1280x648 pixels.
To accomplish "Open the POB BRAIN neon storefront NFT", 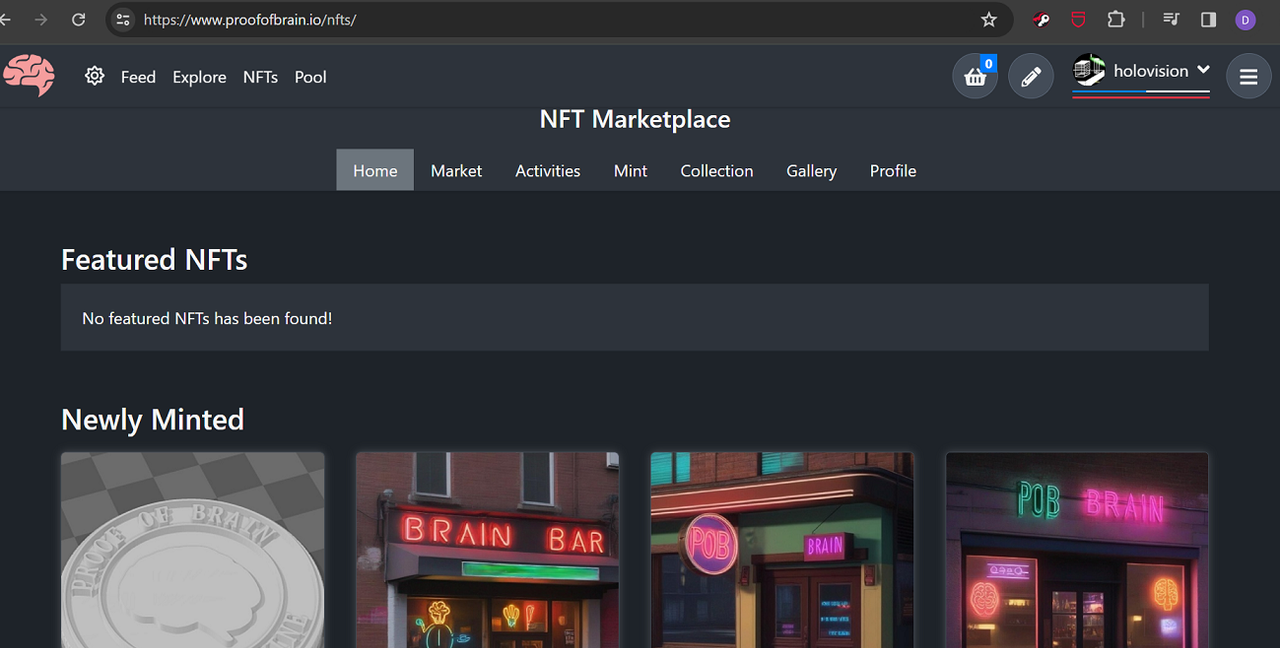I will tap(1077, 550).
